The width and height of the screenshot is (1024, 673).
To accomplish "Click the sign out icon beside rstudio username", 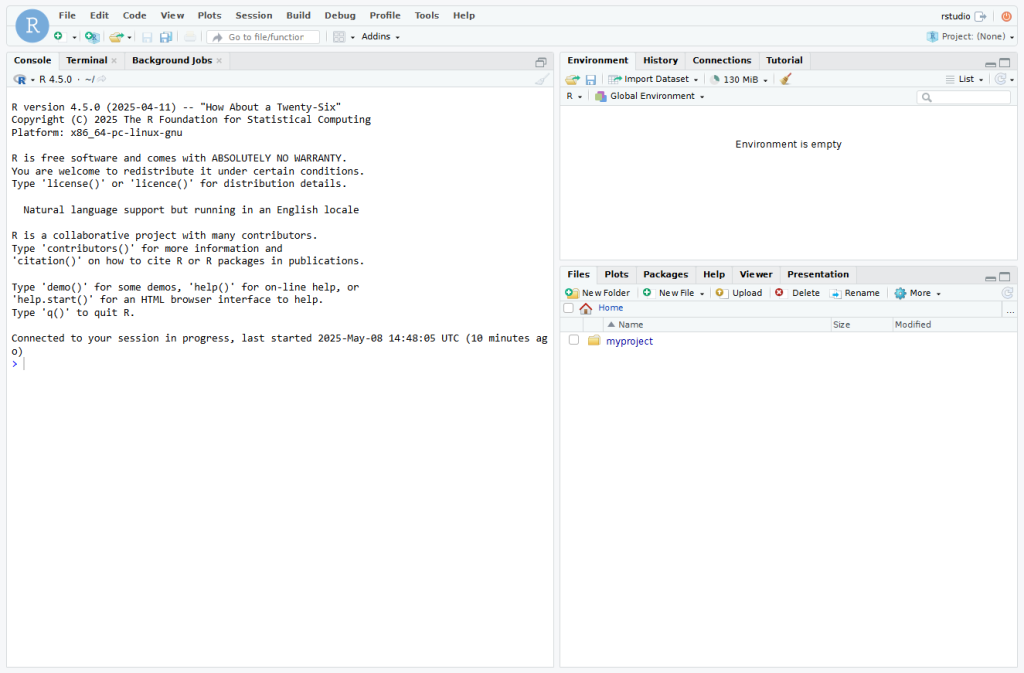I will tap(980, 16).
